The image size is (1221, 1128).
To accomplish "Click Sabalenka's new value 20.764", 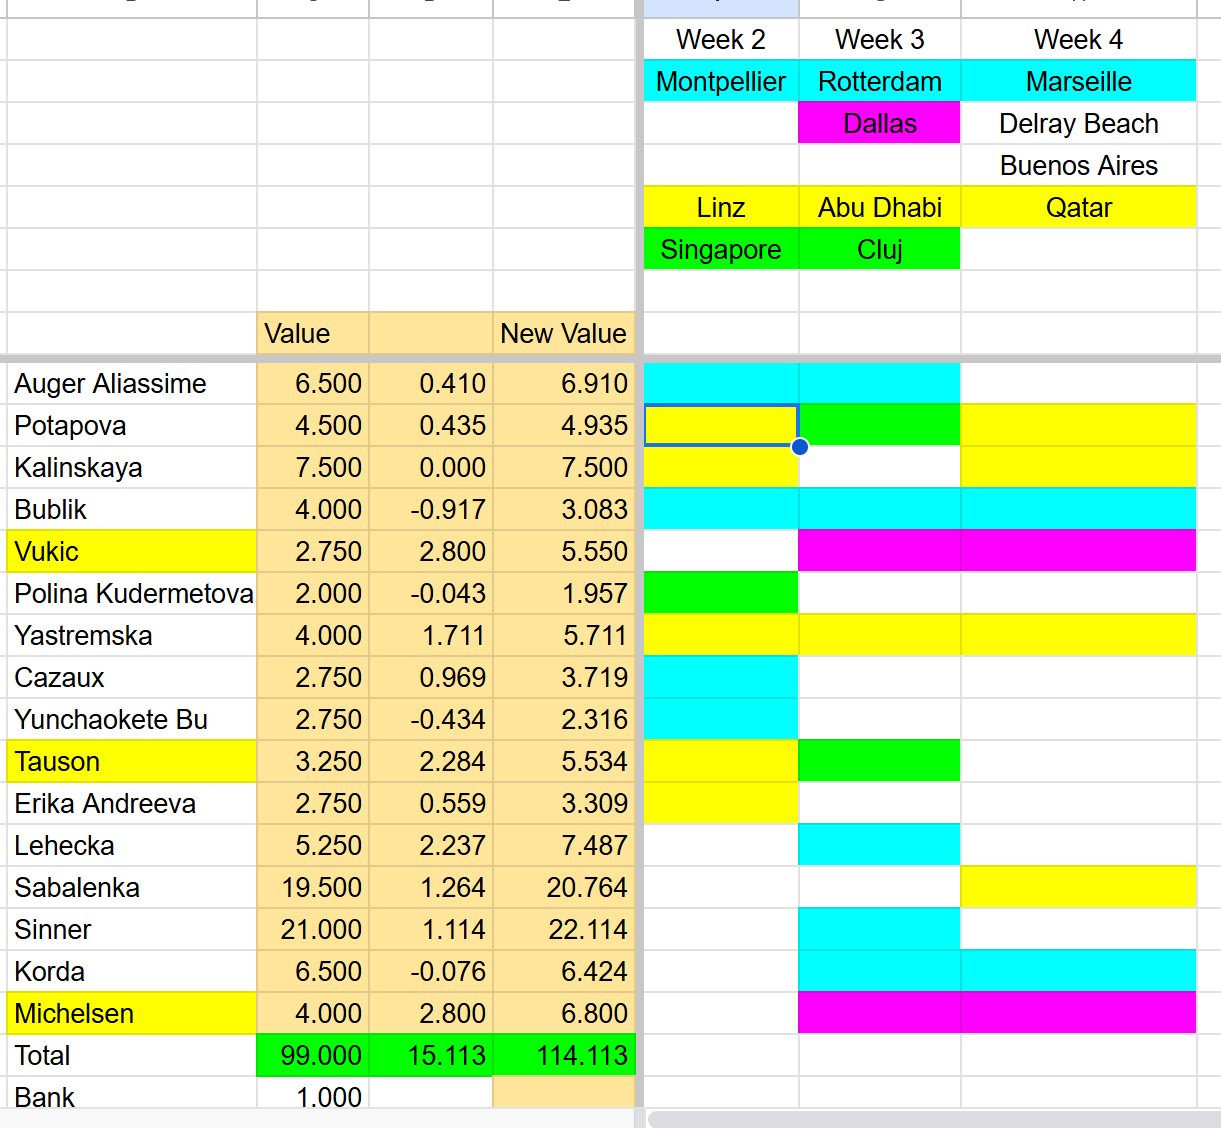I will coord(564,888).
